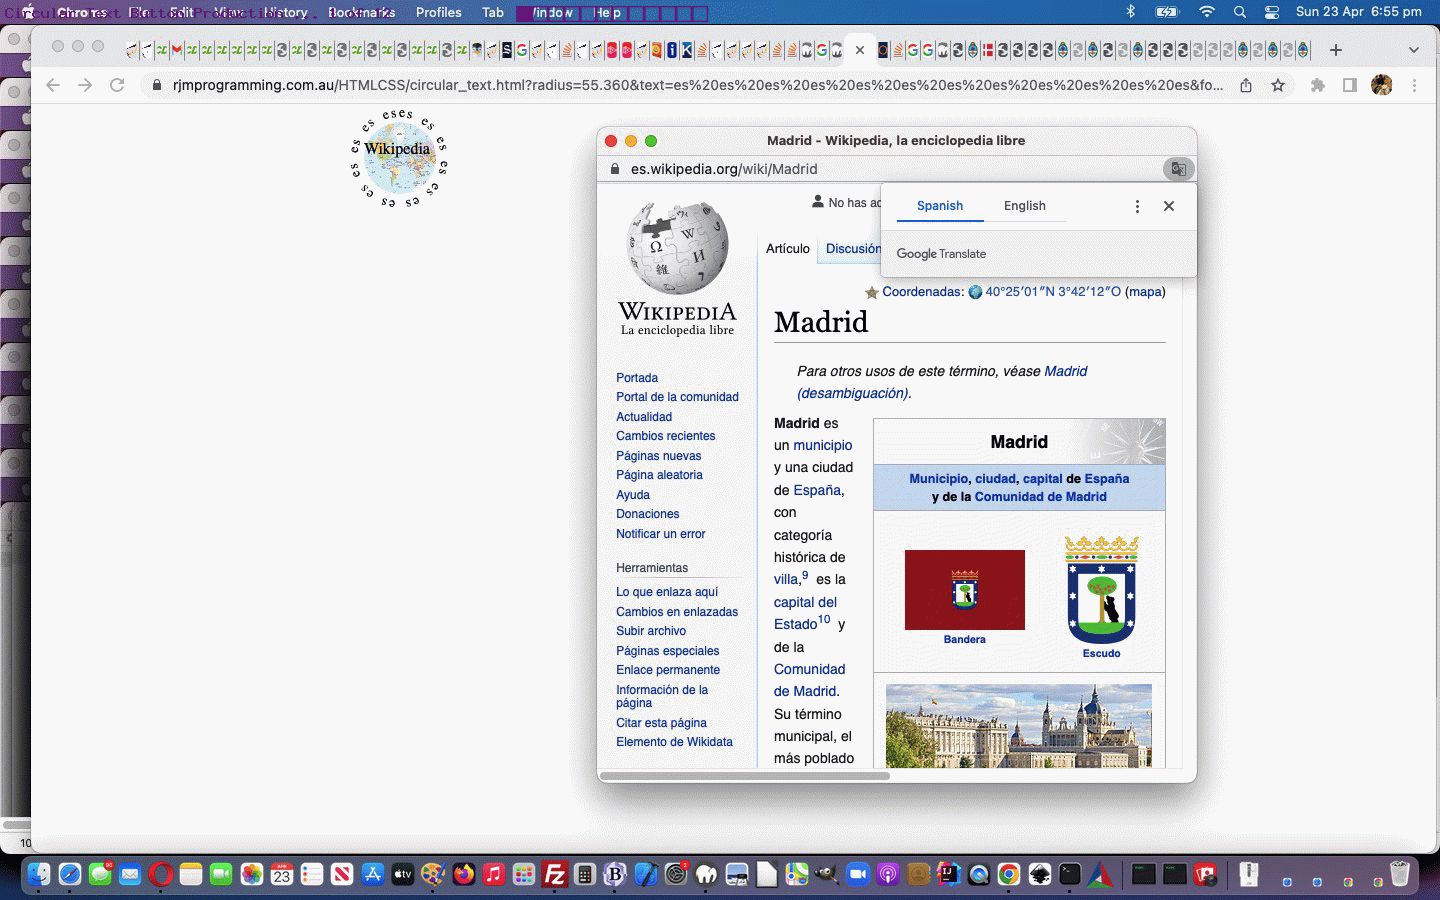This screenshot has width=1440, height=900.
Task: Click Madrid Escudo coat of arms image
Action: [1101, 589]
